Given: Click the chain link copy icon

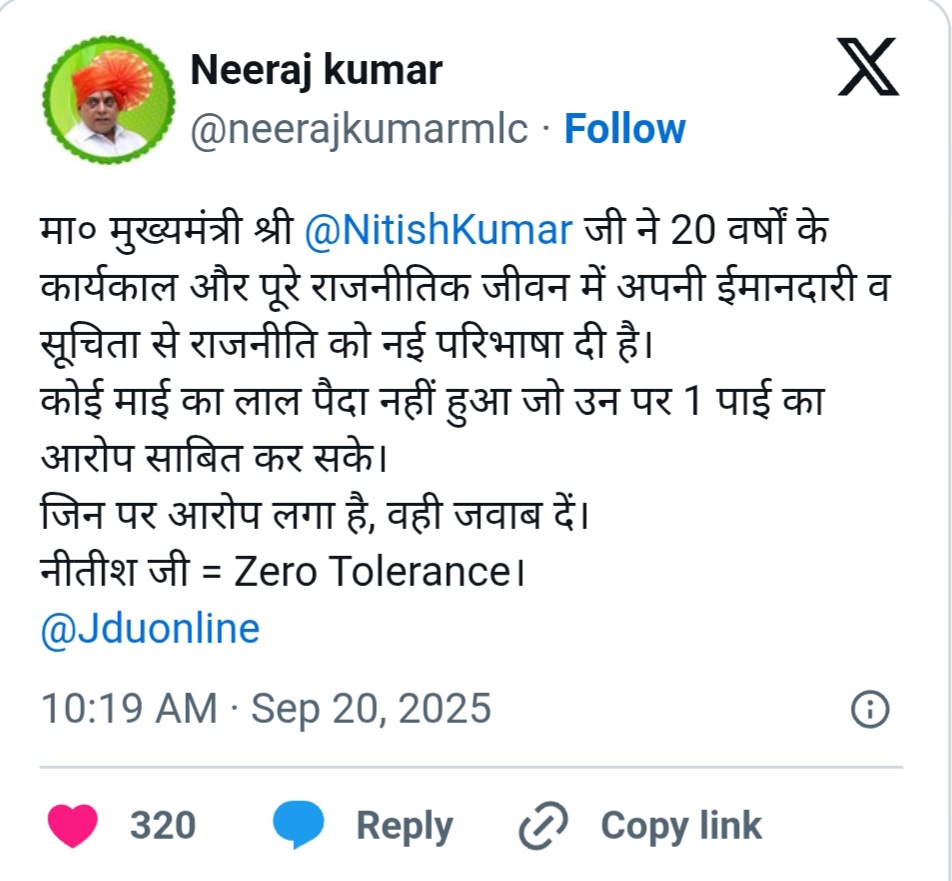Looking at the screenshot, I should [x=543, y=827].
